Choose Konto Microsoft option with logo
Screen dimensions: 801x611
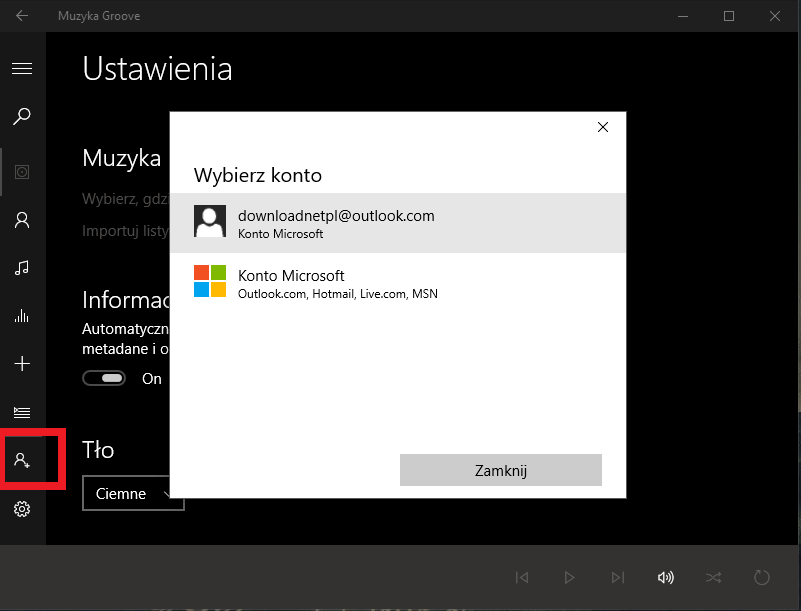click(x=398, y=283)
